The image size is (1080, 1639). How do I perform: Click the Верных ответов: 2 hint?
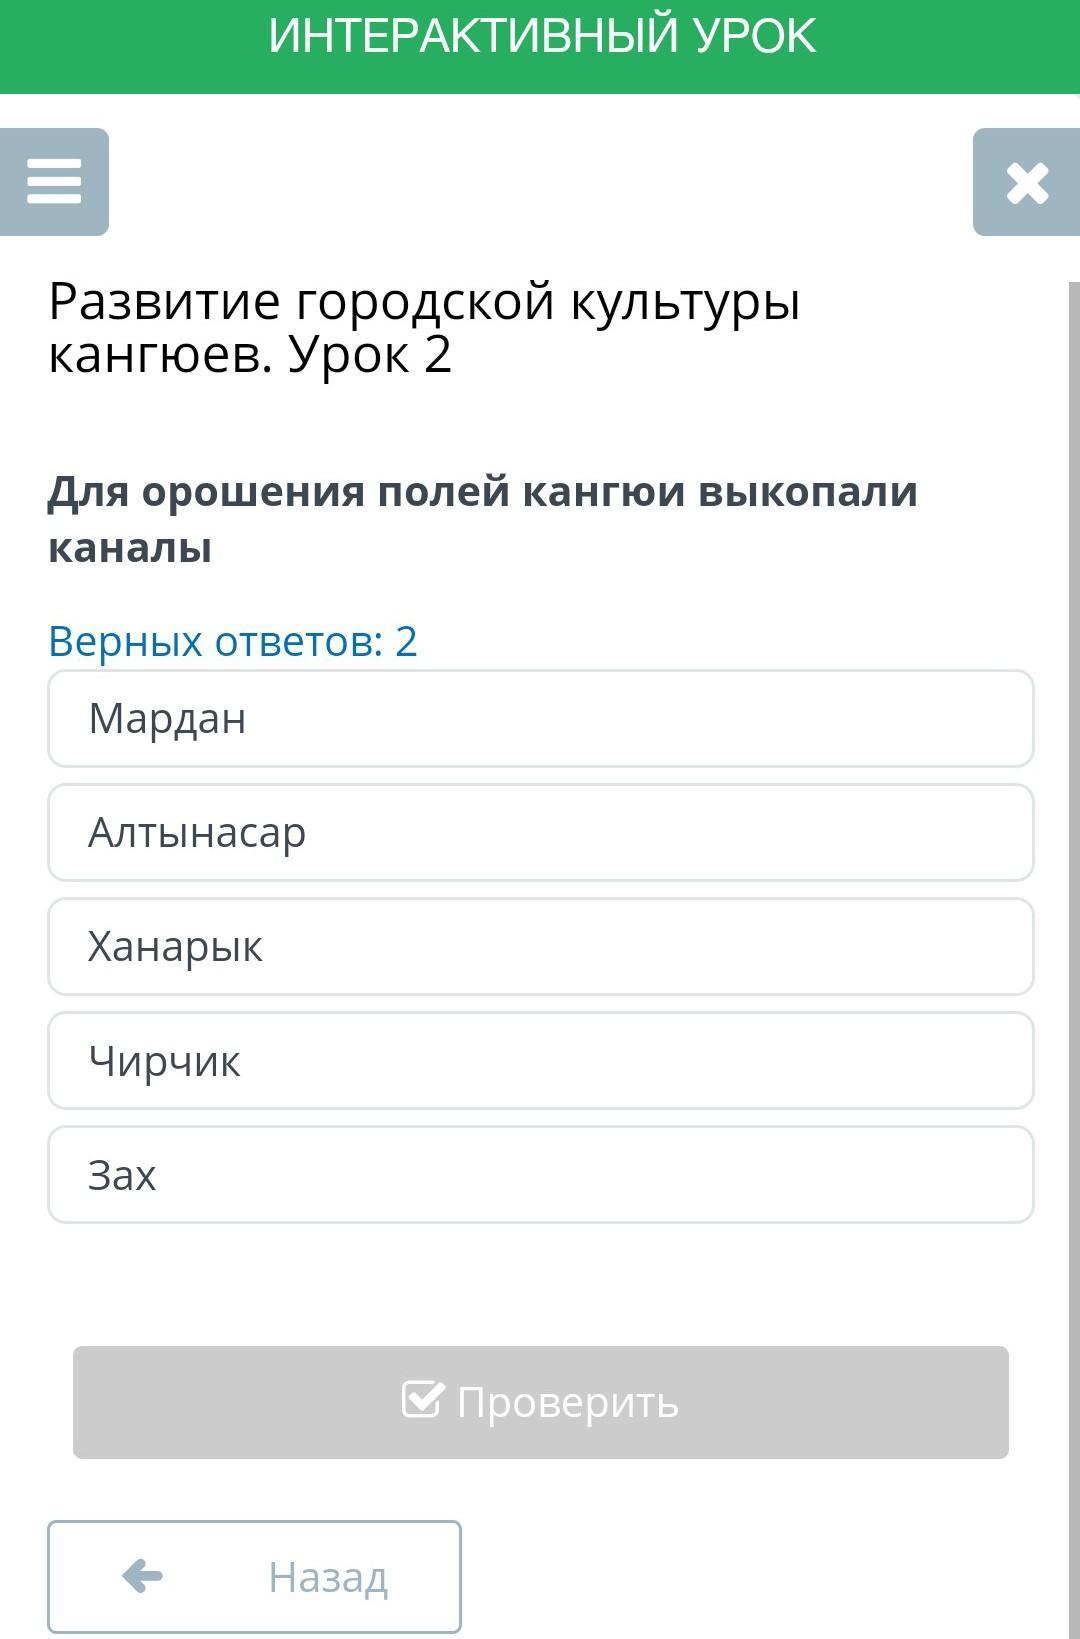(232, 641)
